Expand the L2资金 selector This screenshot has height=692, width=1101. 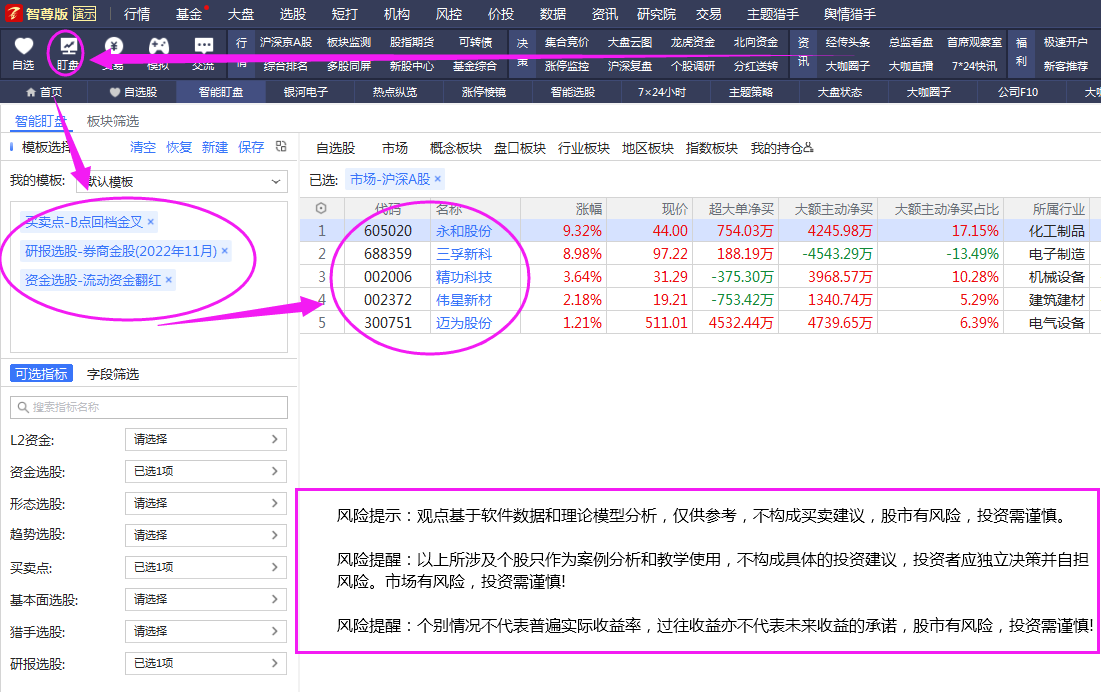(x=206, y=439)
